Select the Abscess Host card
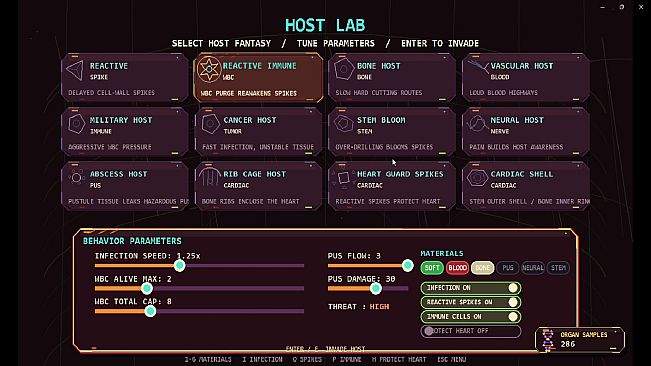This screenshot has width=651, height=366. (125, 186)
